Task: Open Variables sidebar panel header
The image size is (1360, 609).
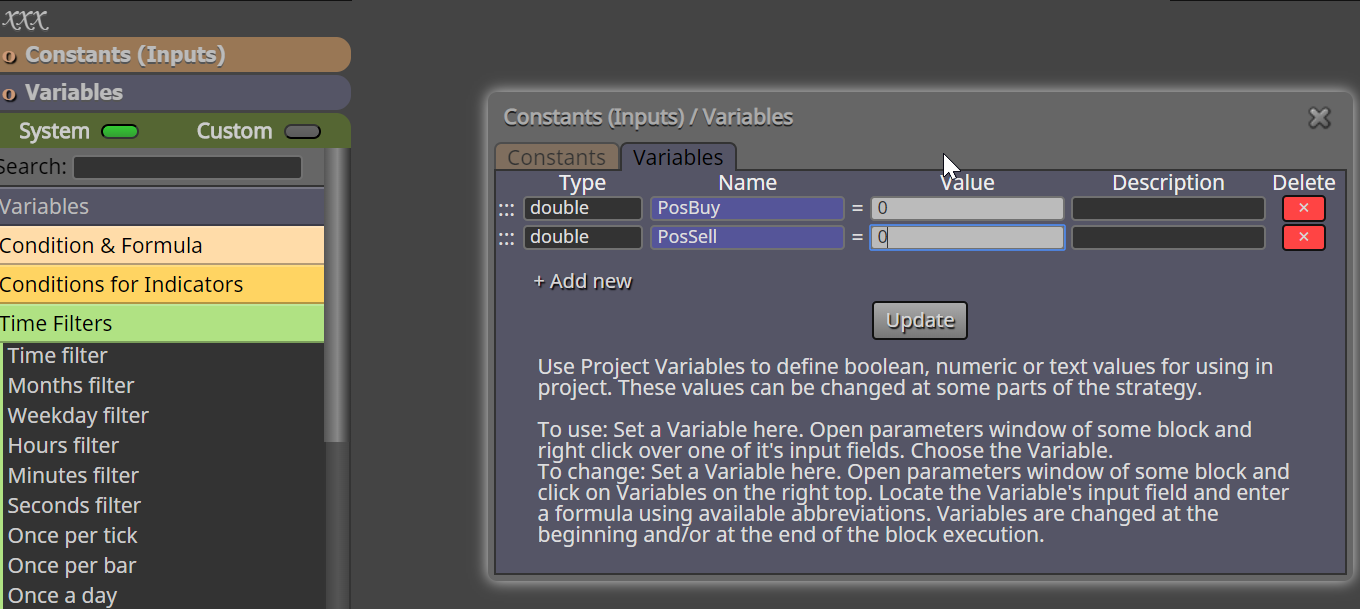Action: (x=175, y=93)
